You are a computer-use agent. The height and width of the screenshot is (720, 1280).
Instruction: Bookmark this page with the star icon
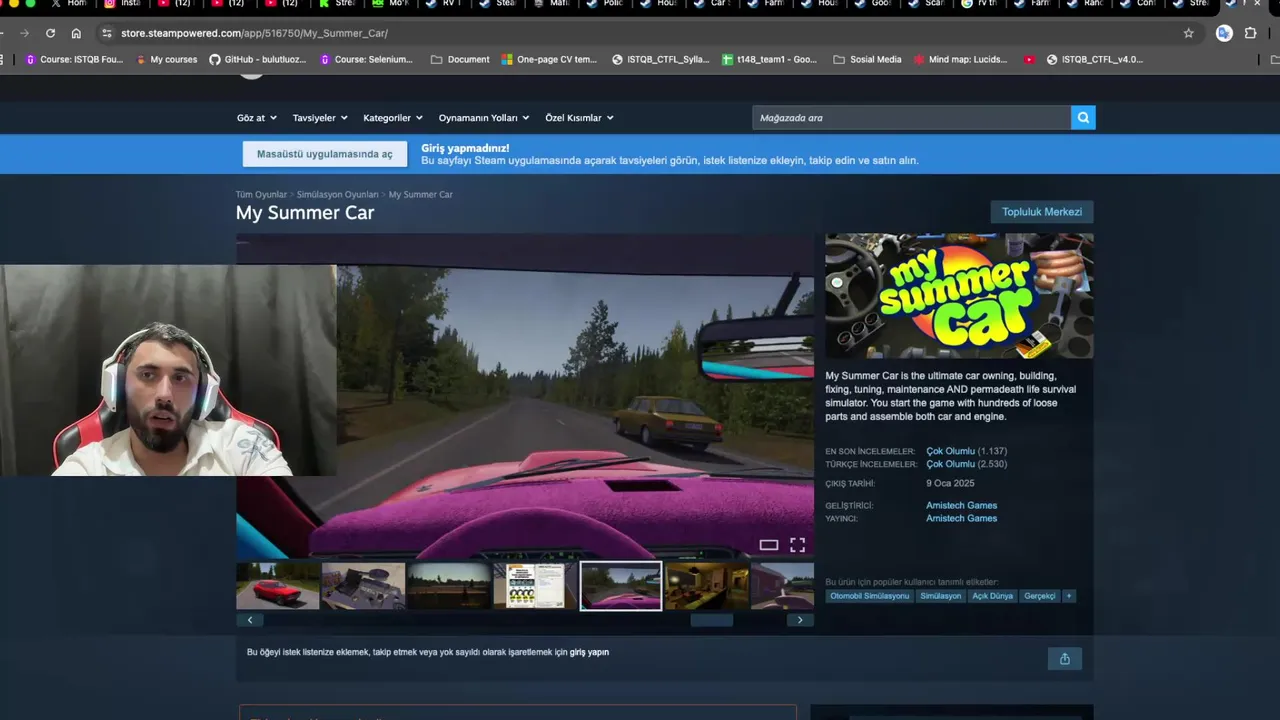[x=1188, y=33]
